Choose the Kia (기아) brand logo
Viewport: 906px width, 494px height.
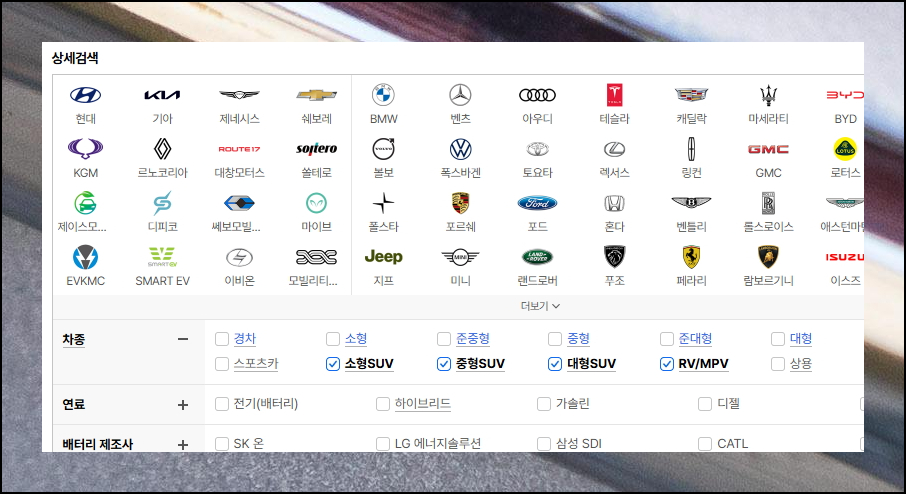162,95
